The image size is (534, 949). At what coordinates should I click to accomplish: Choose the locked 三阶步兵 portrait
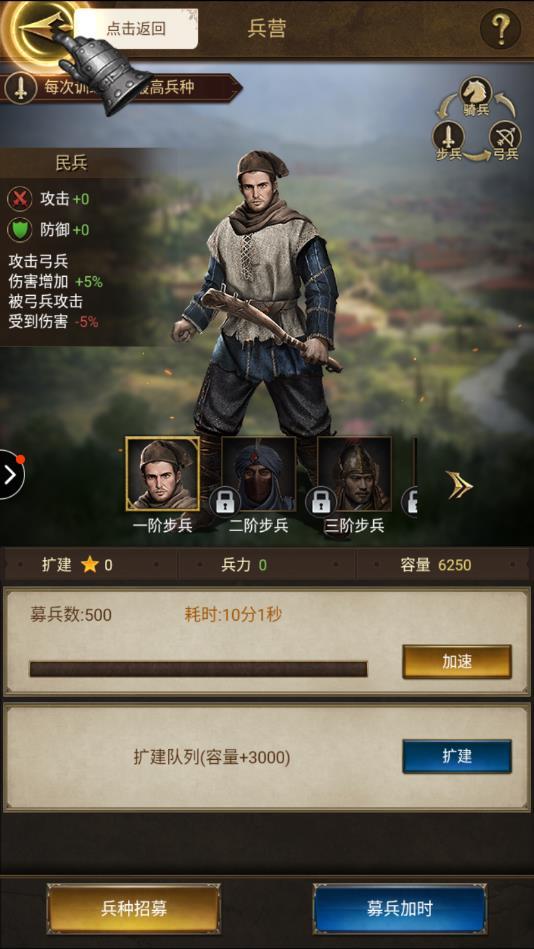click(x=354, y=473)
